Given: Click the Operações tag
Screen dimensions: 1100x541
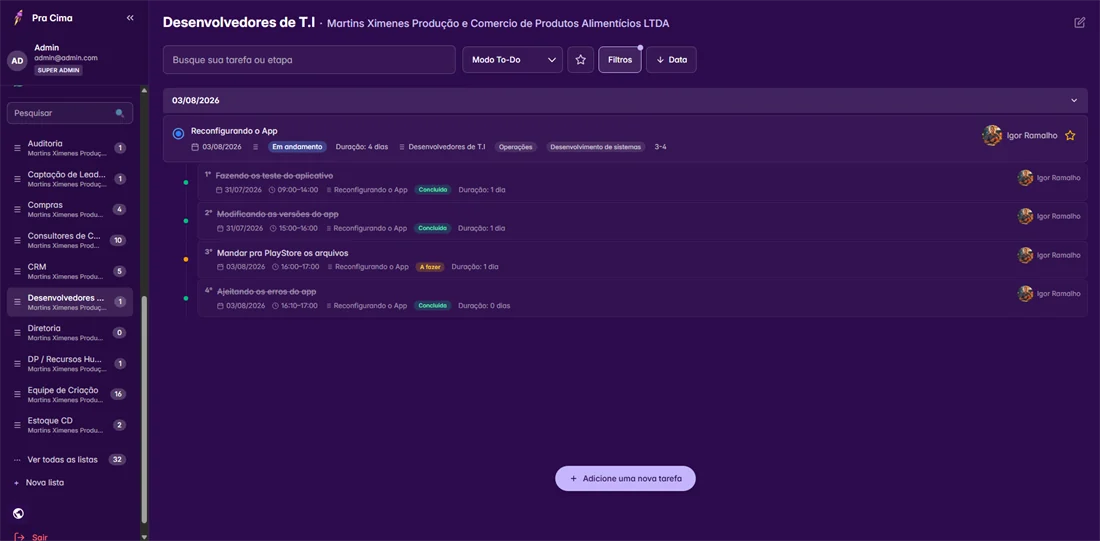Looking at the screenshot, I should [516, 147].
